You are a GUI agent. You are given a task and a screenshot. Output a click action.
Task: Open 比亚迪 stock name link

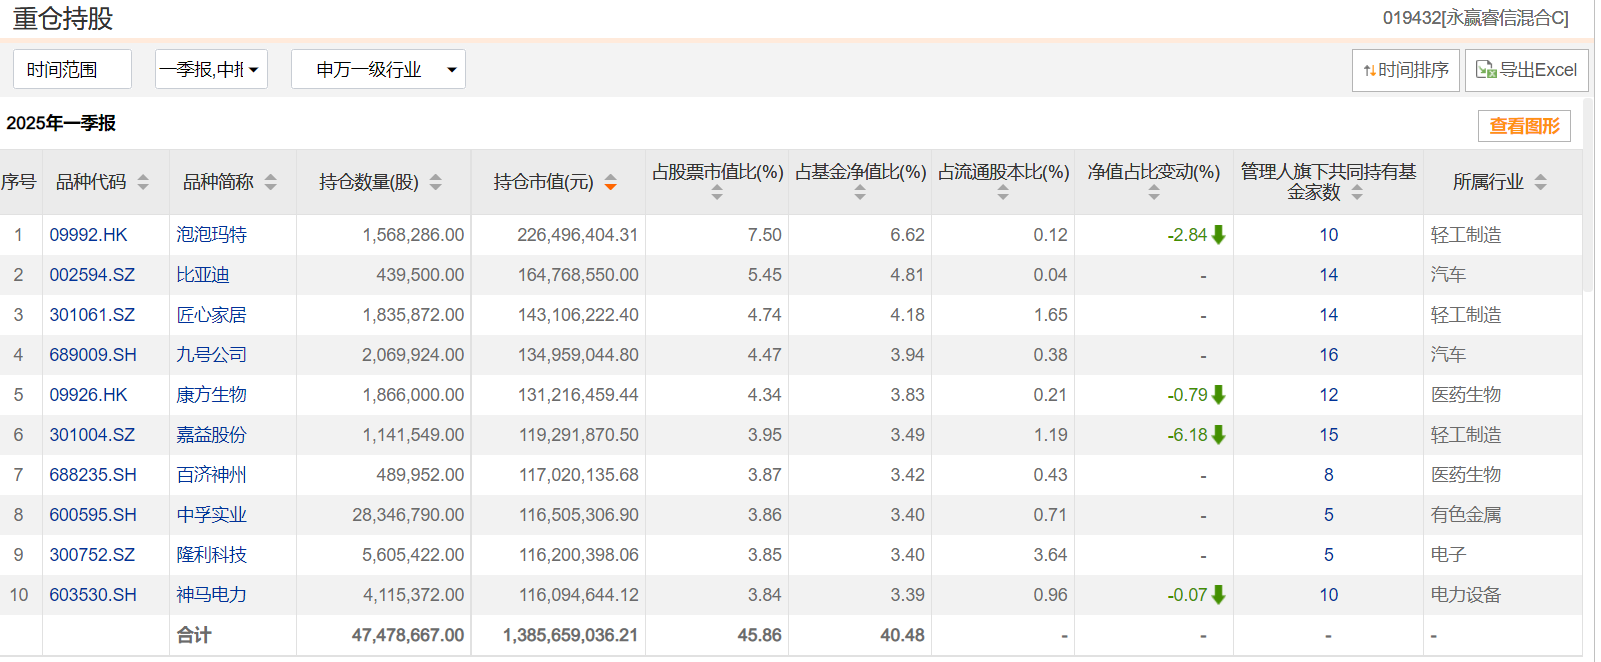click(x=203, y=275)
